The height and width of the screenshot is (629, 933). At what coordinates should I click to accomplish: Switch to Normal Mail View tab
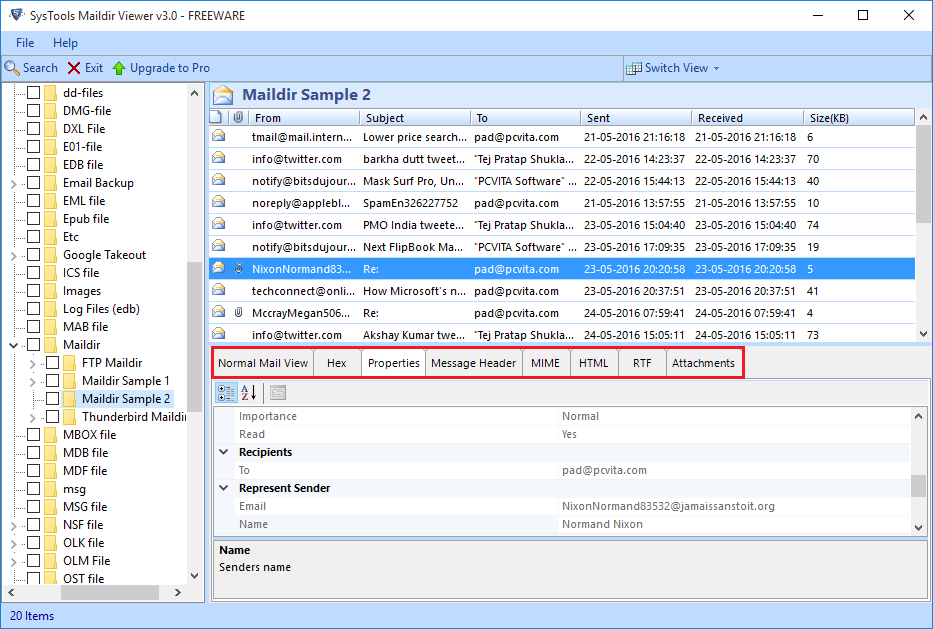coord(263,363)
